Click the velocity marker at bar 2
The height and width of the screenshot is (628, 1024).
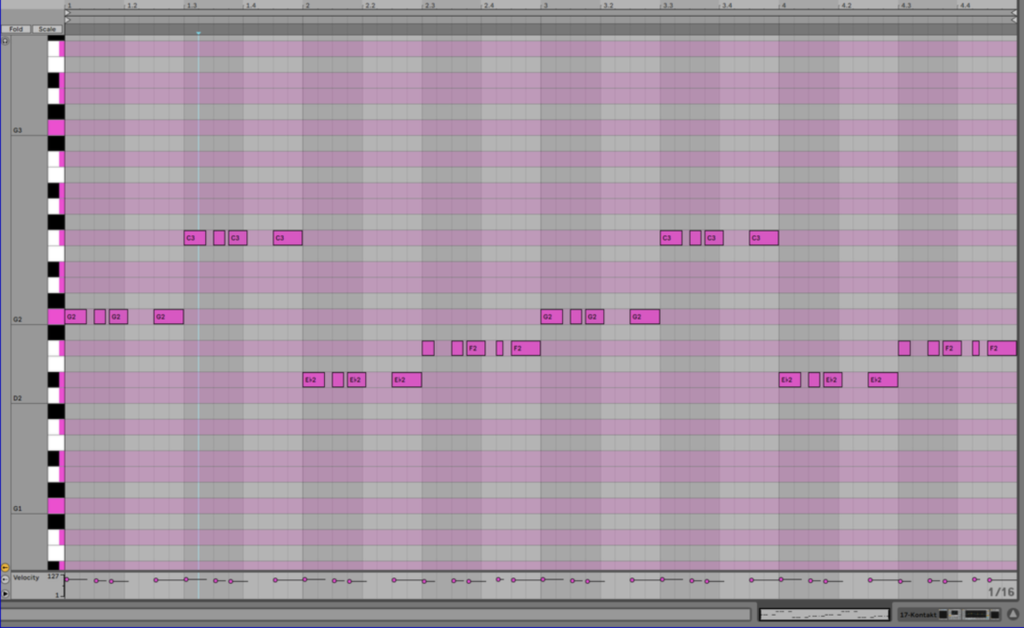305,579
